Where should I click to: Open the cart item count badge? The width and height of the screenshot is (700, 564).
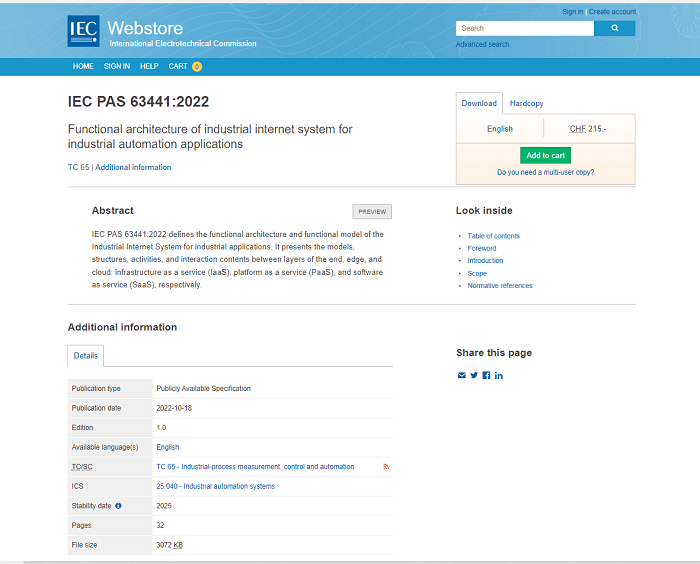tap(197, 67)
